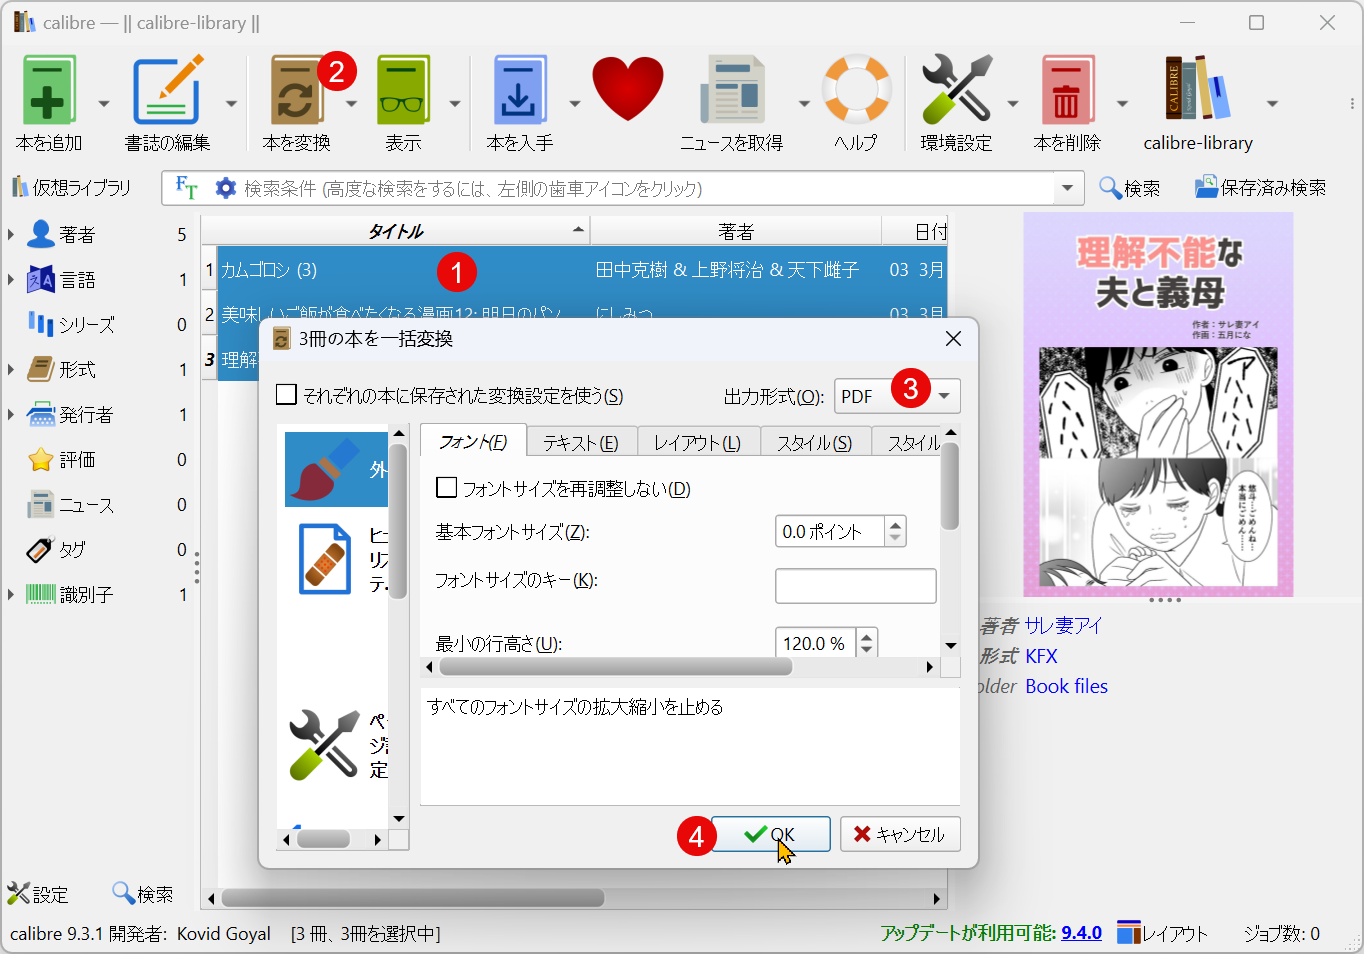
Task: Switch to the レイアウト conversion tab
Action: 699,441
